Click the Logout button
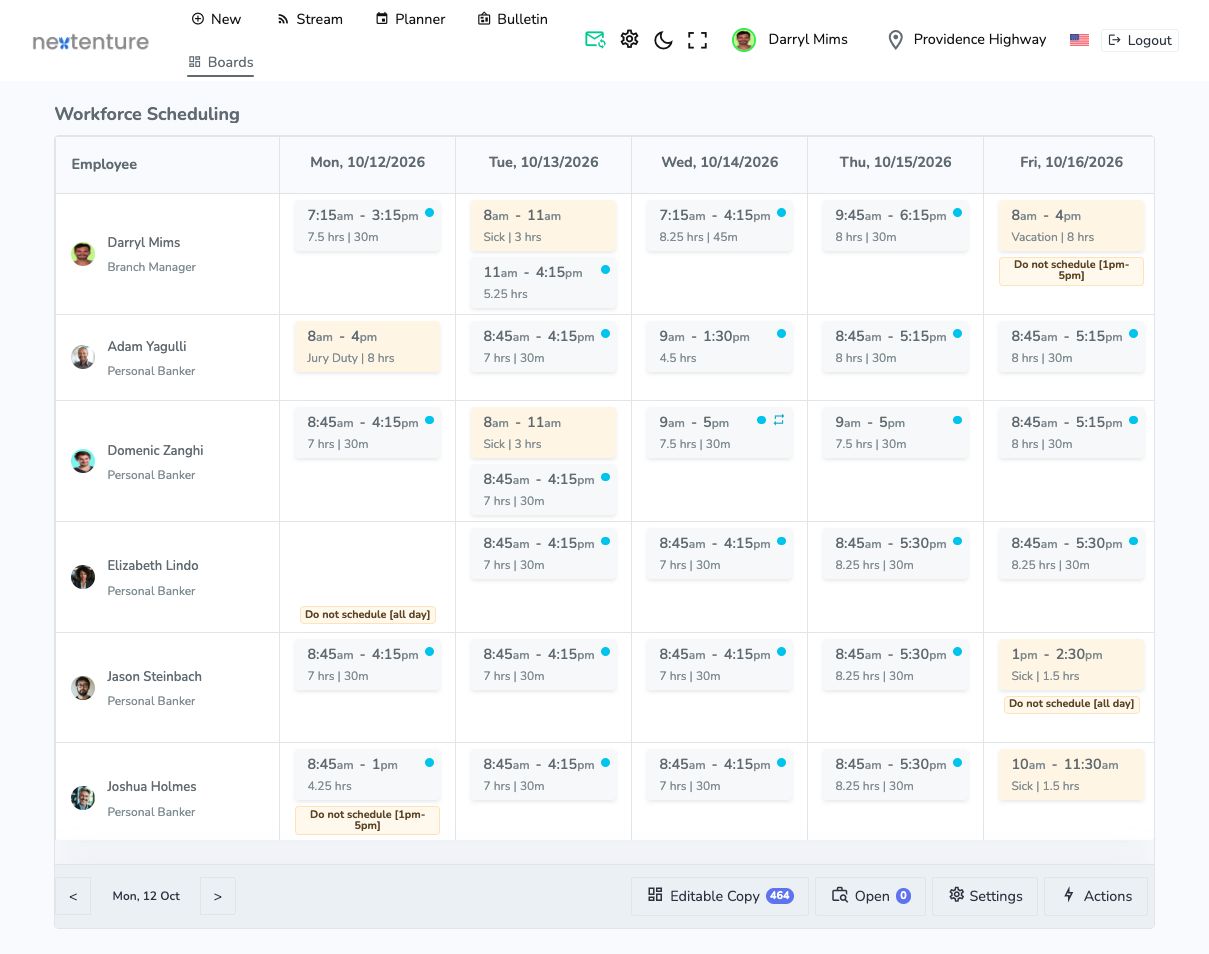Viewport: 1209px width, 954px height. coord(1140,40)
